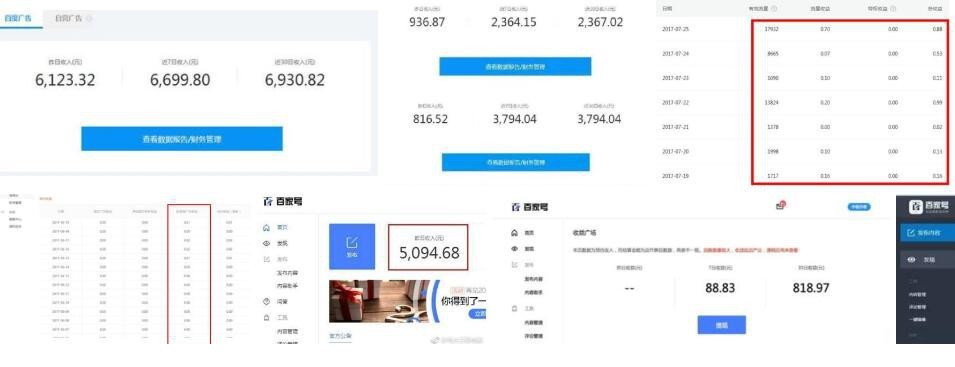Open 发布内容 in 收益广场 panel sidebar
Screen dimensions: 955x367
pyautogui.click(x=534, y=279)
